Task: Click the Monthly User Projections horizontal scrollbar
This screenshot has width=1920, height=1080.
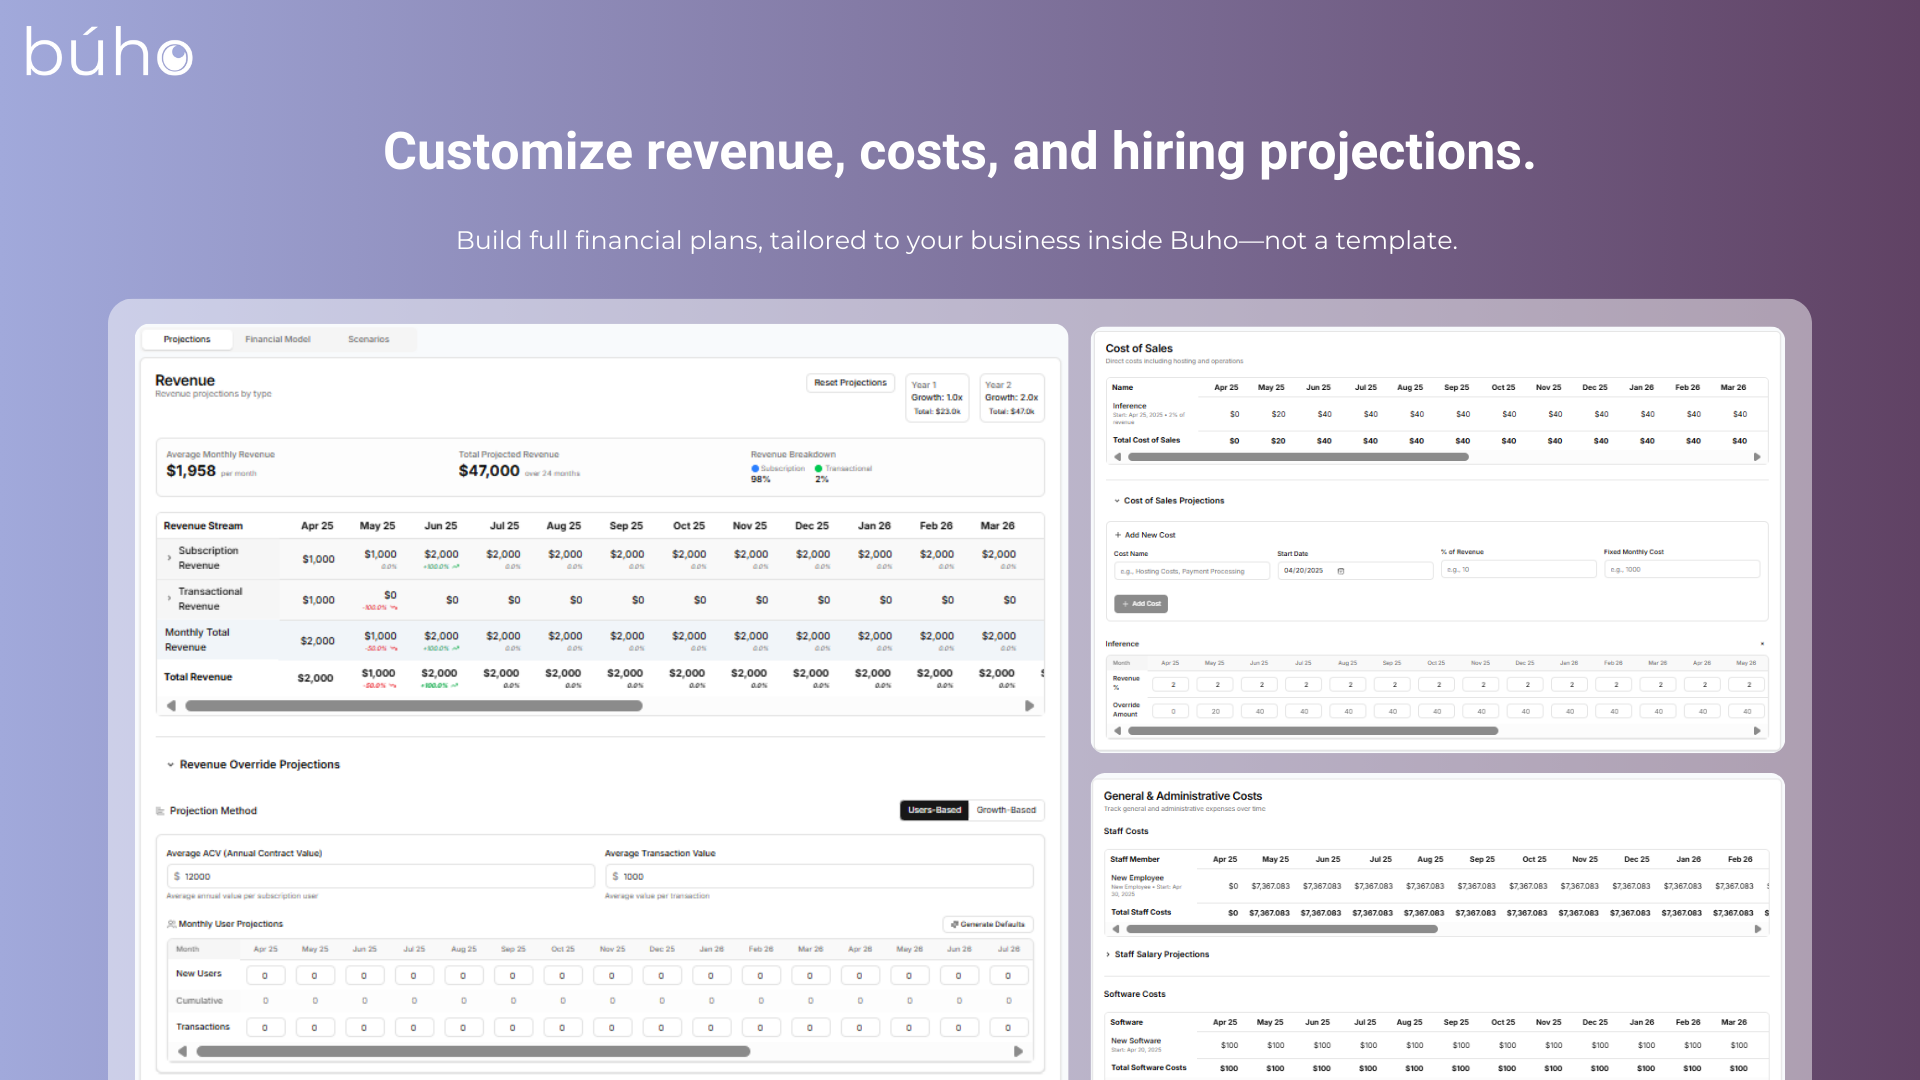Action: [x=473, y=1051]
